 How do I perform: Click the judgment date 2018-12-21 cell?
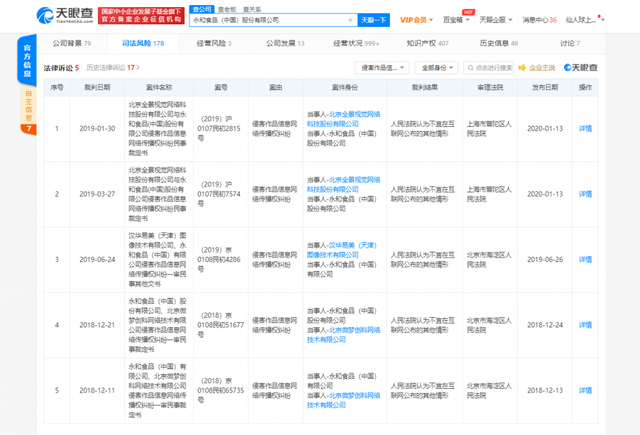97,325
